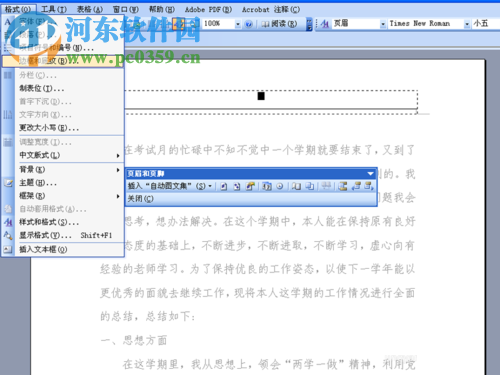Click the Word Help question mark icon

(x=248, y=24)
